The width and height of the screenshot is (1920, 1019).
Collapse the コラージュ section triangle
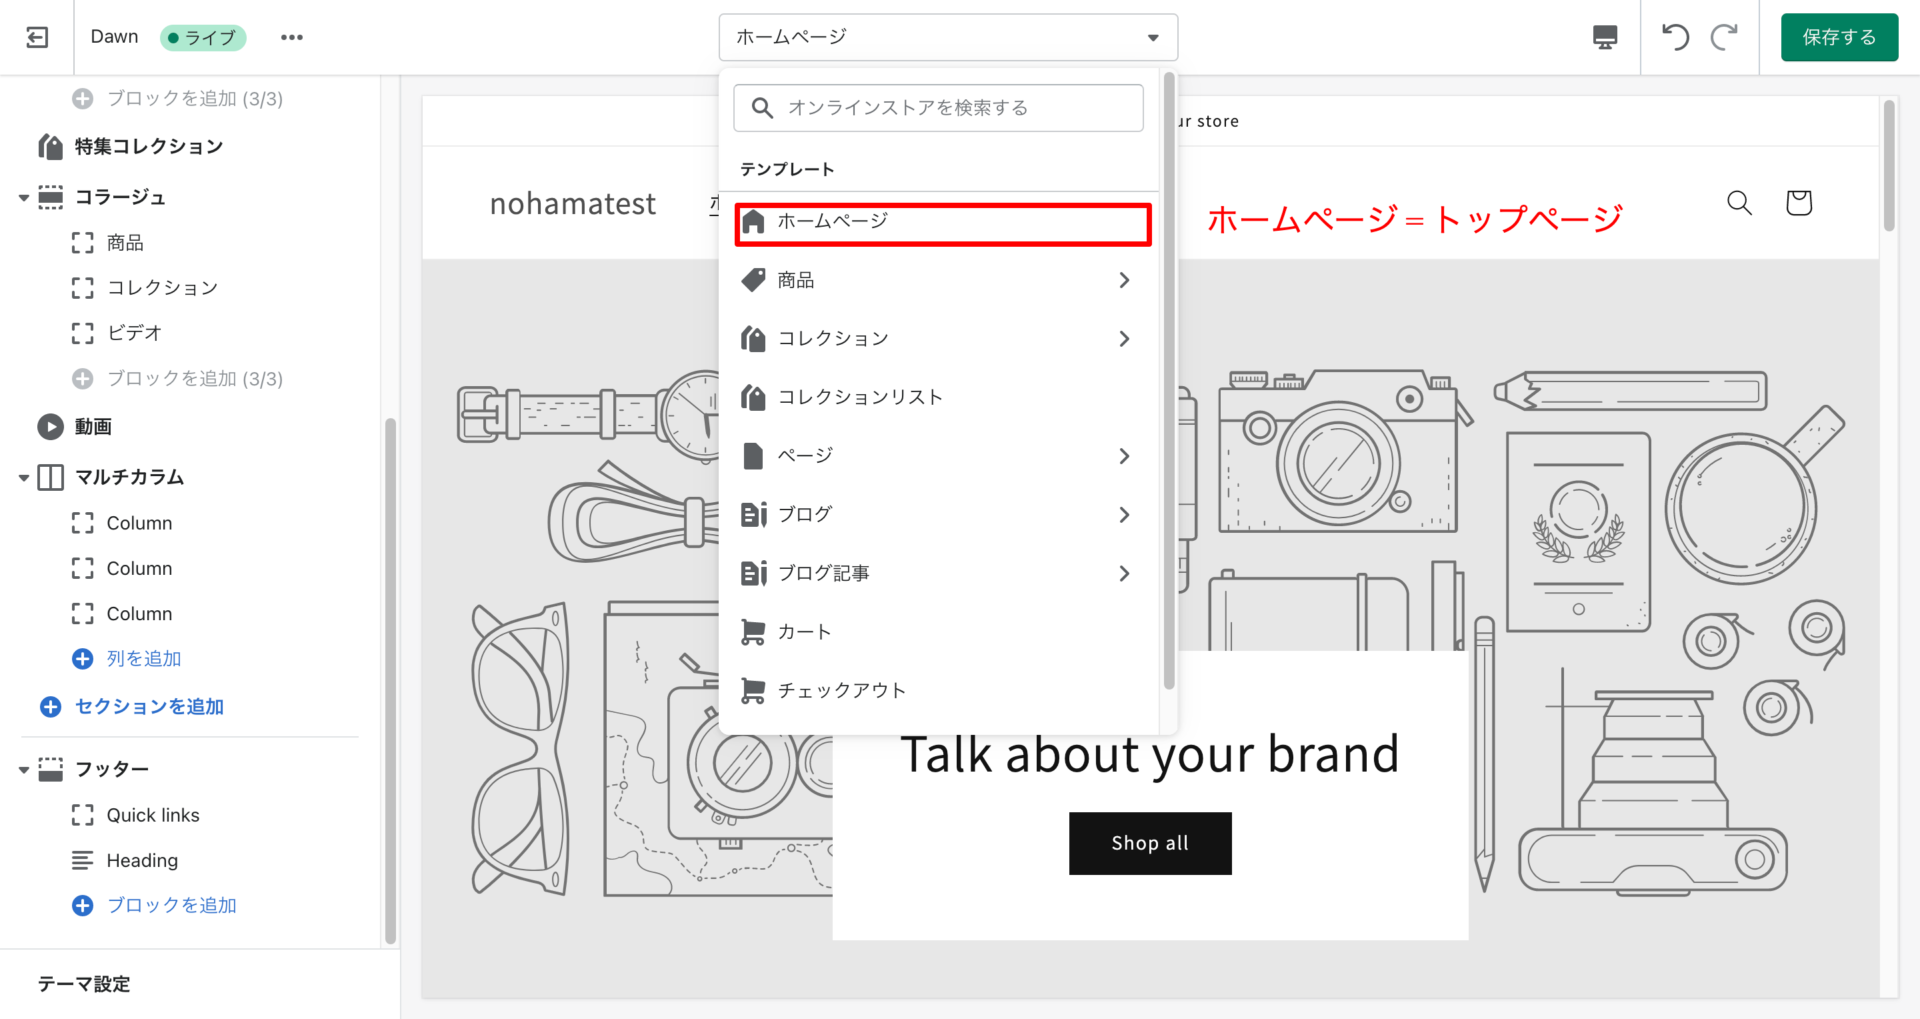click(x=24, y=198)
